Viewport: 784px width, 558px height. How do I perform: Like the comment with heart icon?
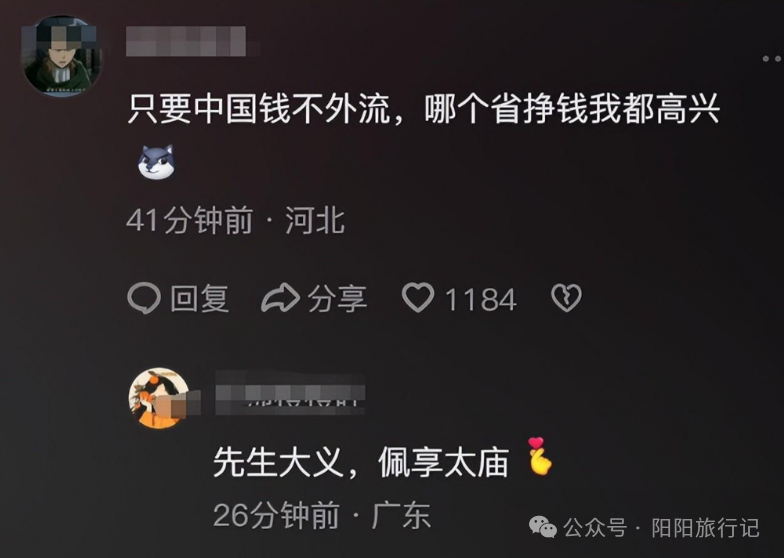[x=418, y=298]
